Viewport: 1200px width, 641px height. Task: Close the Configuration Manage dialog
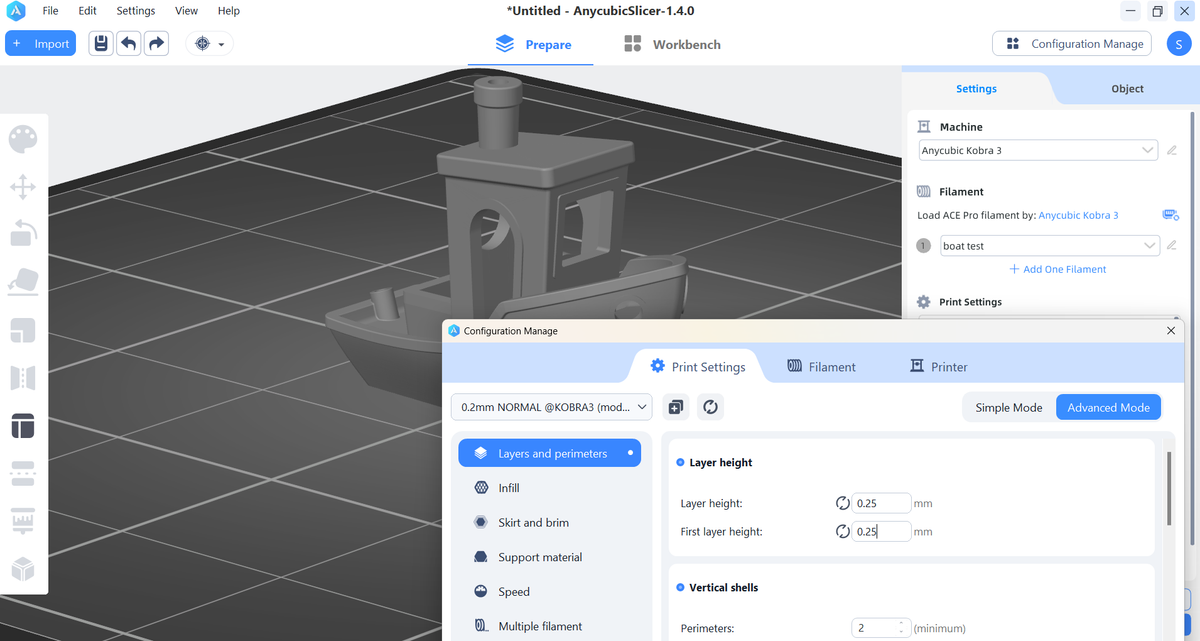[x=1171, y=330]
